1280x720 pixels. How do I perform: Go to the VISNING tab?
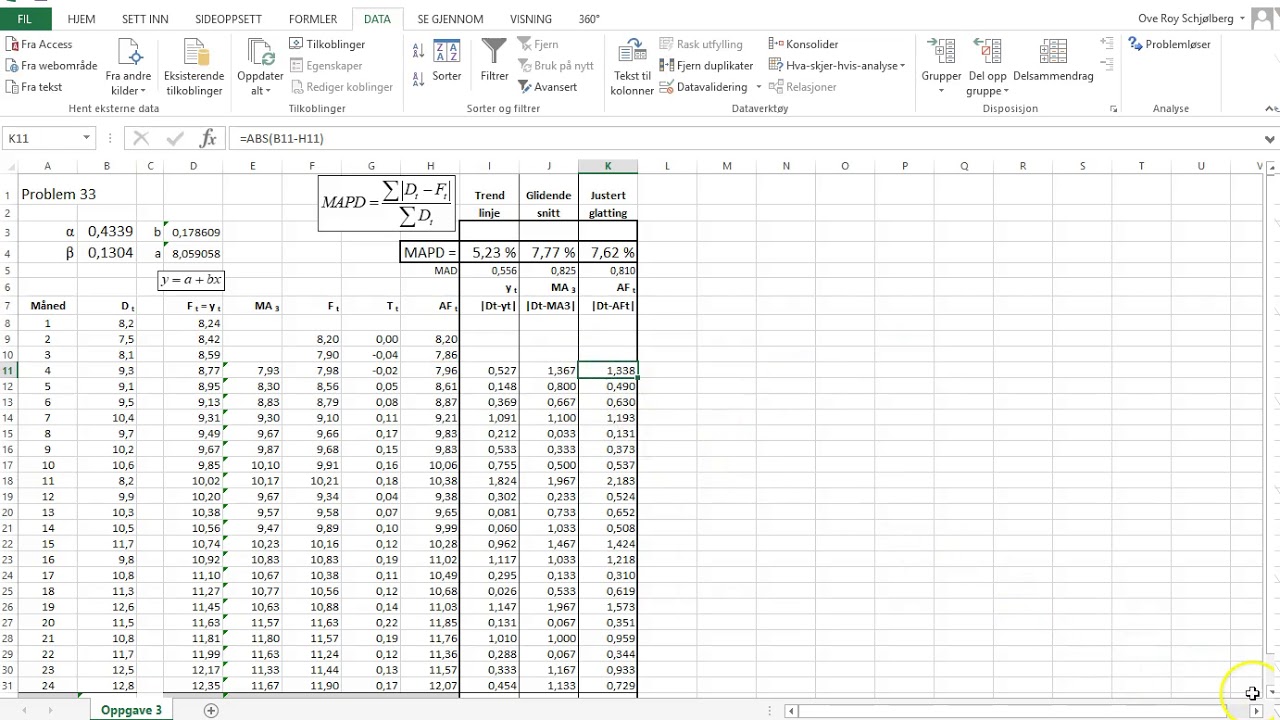[531, 19]
